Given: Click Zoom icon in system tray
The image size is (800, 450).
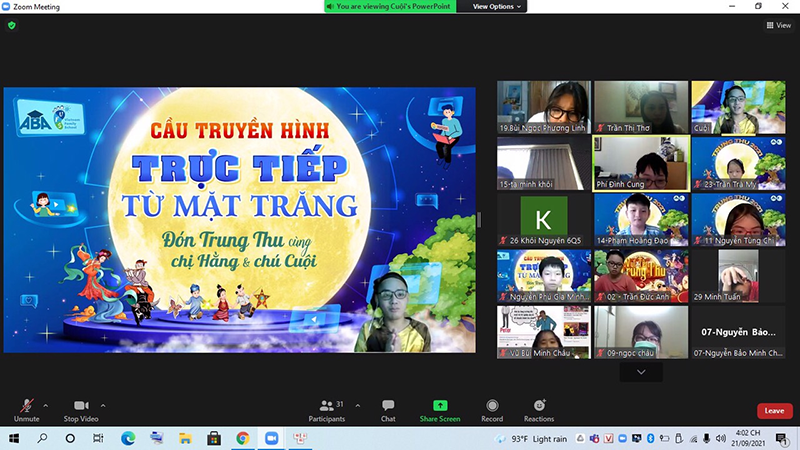Looking at the screenshot, I should coord(622,438).
